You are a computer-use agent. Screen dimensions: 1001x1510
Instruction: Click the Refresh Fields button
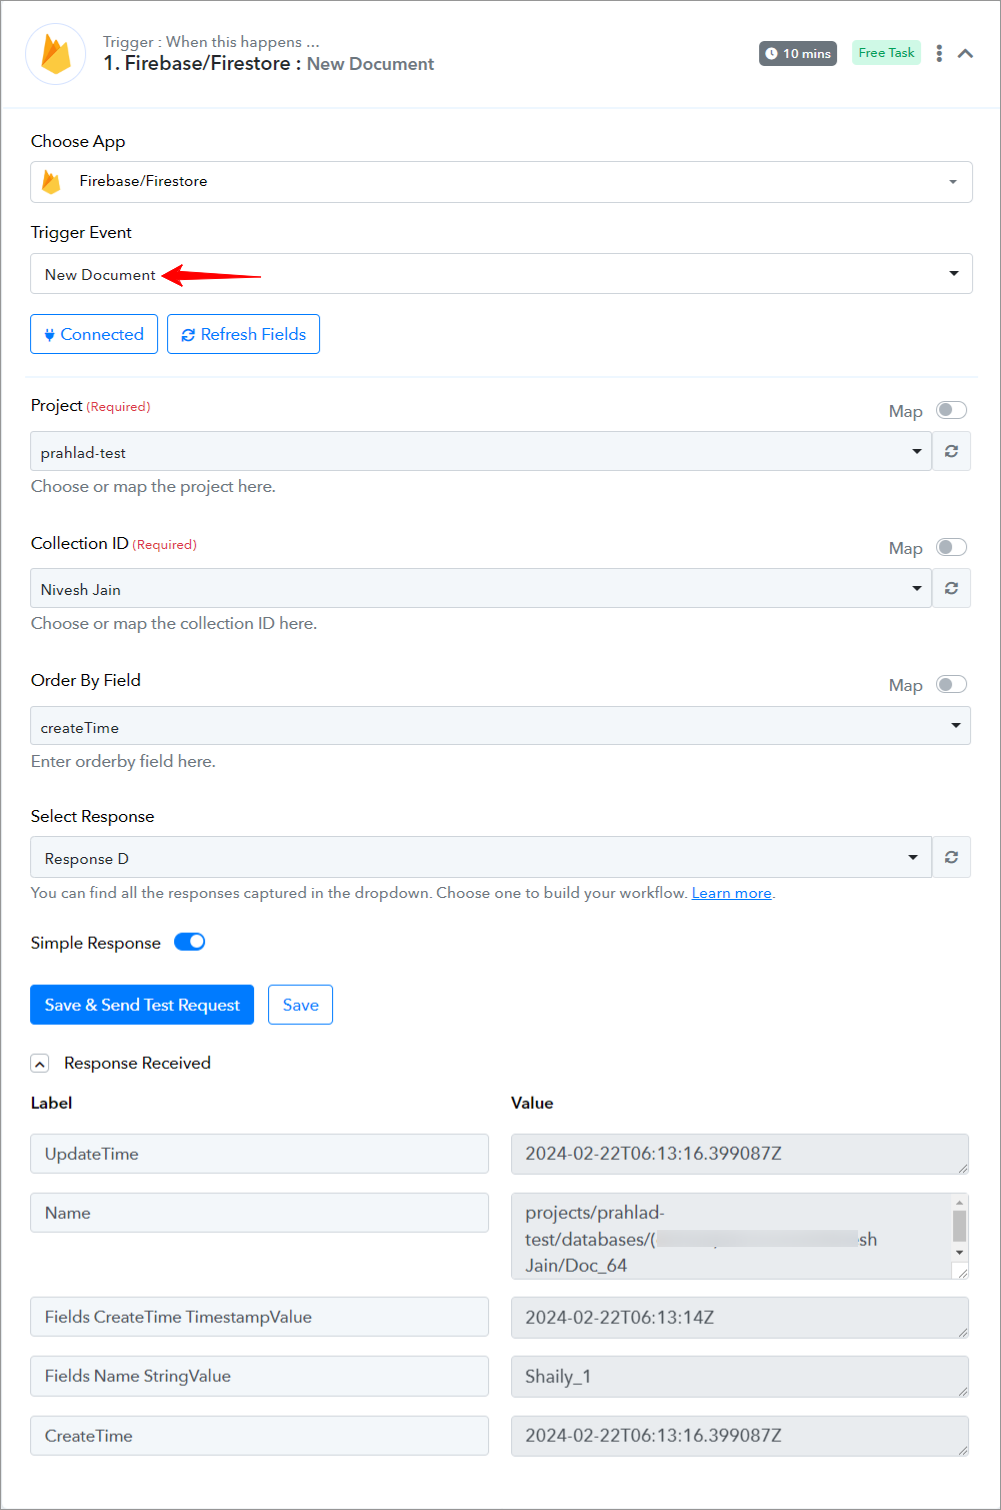(x=243, y=334)
